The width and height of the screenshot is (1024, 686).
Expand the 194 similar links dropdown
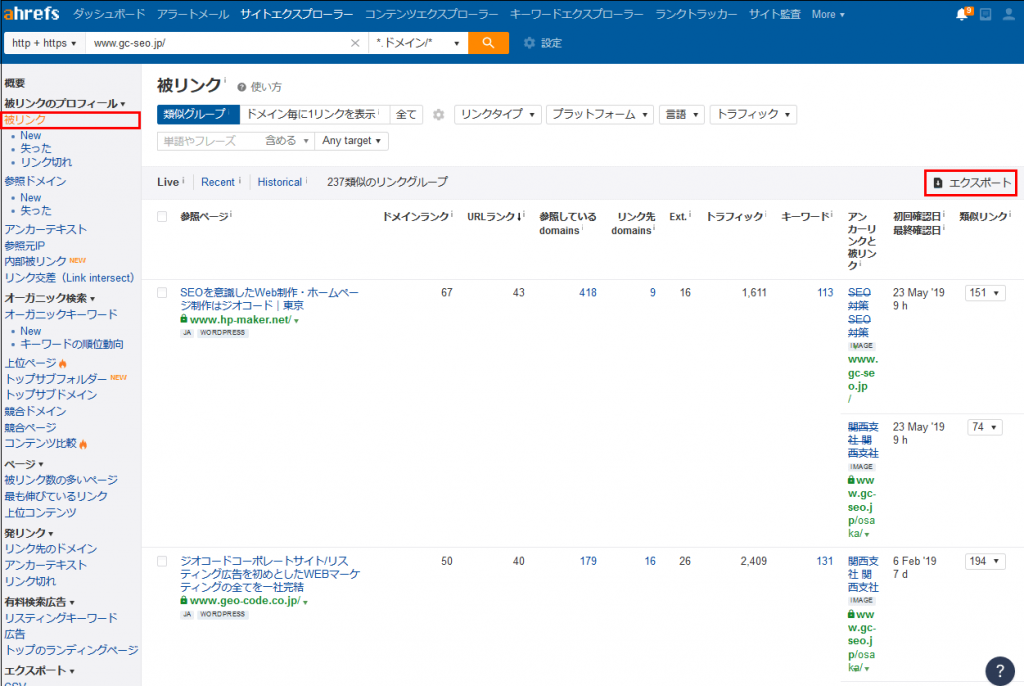pos(985,561)
